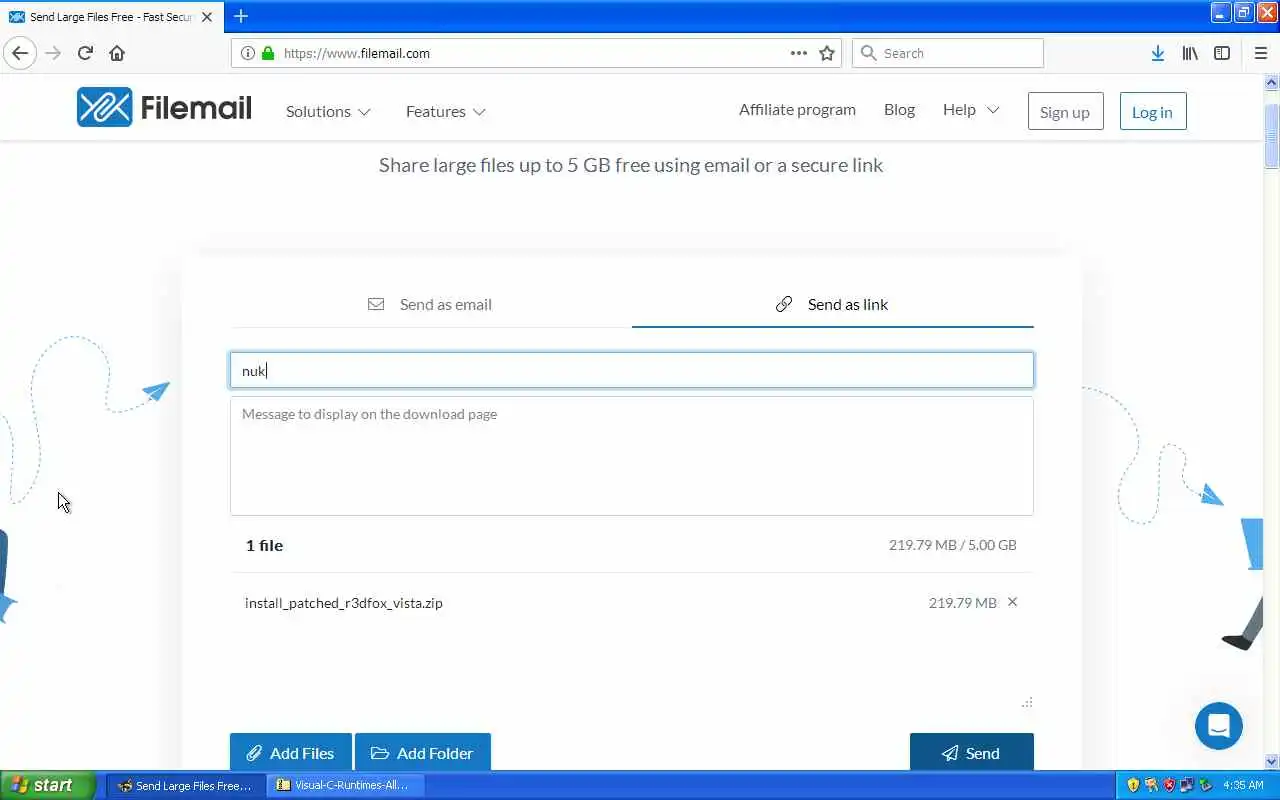Click Send to upload the file
The height and width of the screenshot is (800, 1280).
[x=971, y=752]
